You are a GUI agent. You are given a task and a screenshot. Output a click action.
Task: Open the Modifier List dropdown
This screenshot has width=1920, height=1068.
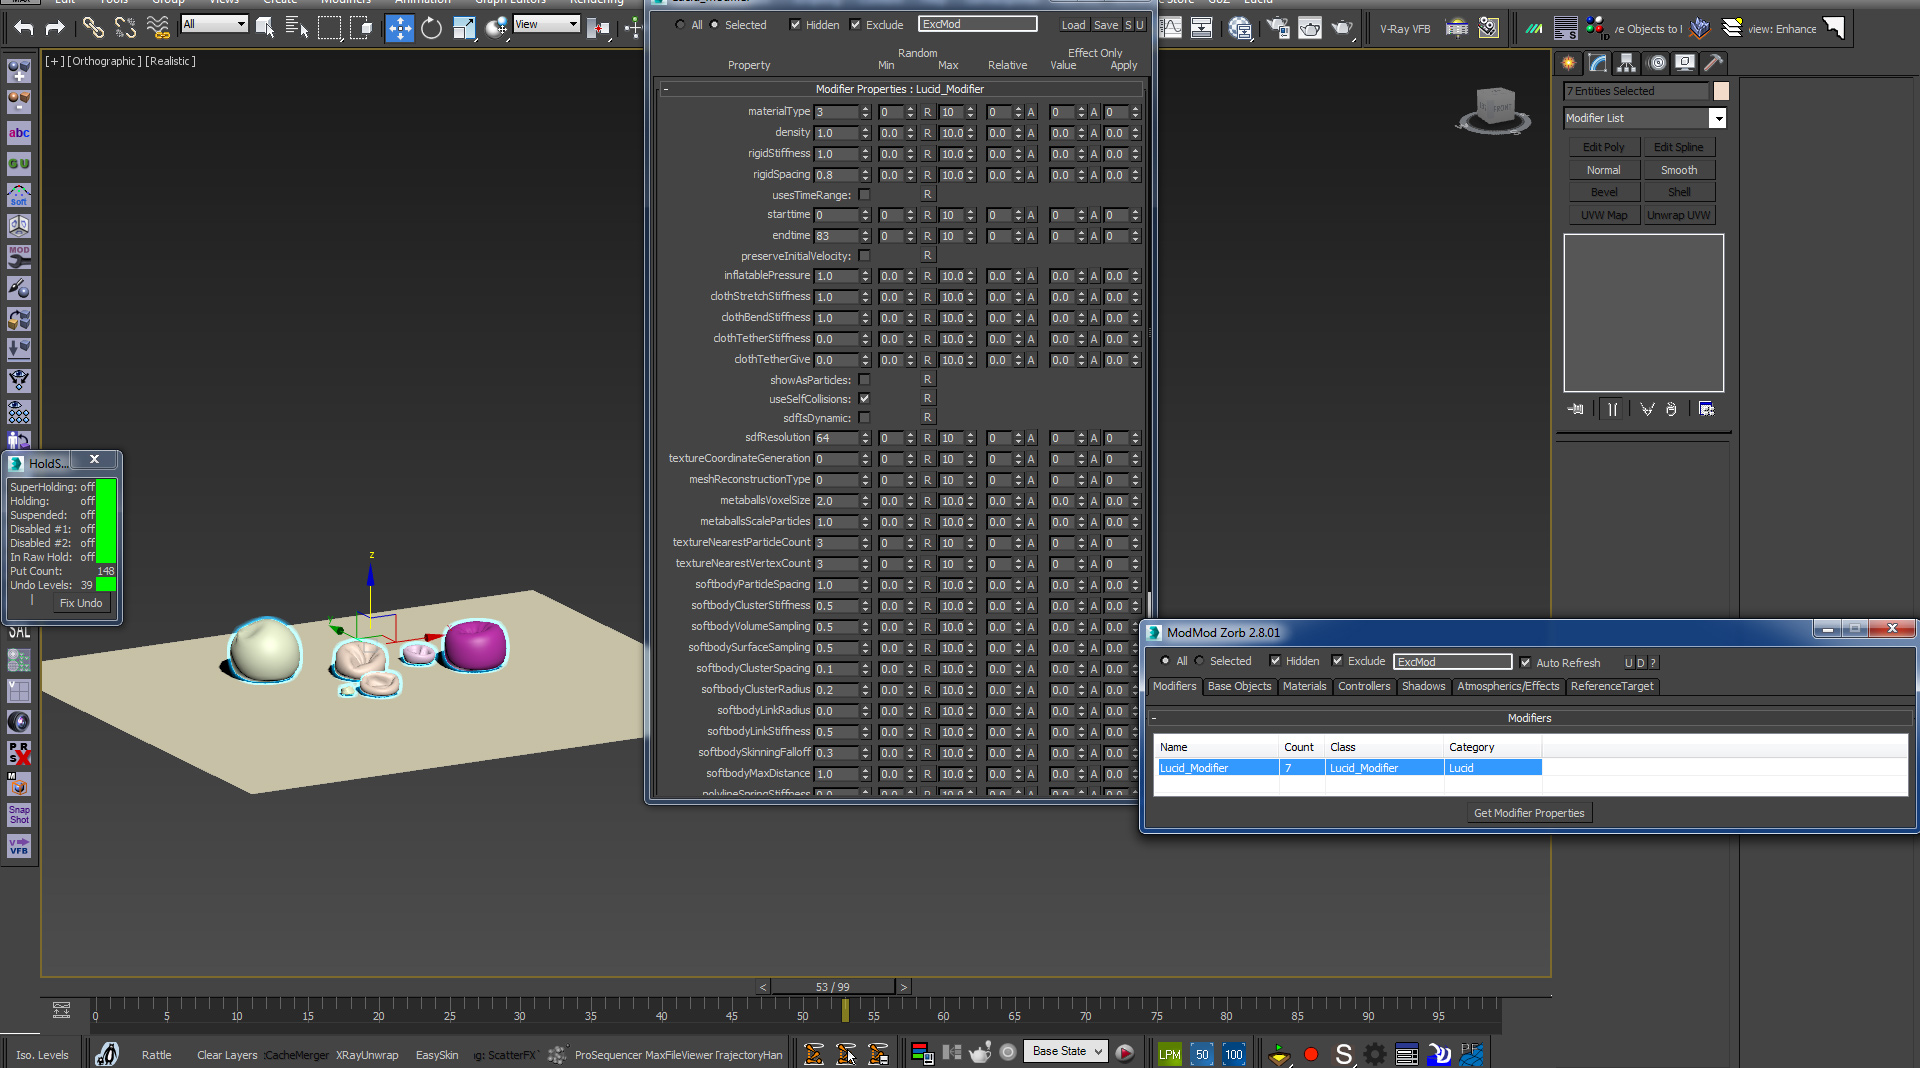pyautogui.click(x=1717, y=118)
